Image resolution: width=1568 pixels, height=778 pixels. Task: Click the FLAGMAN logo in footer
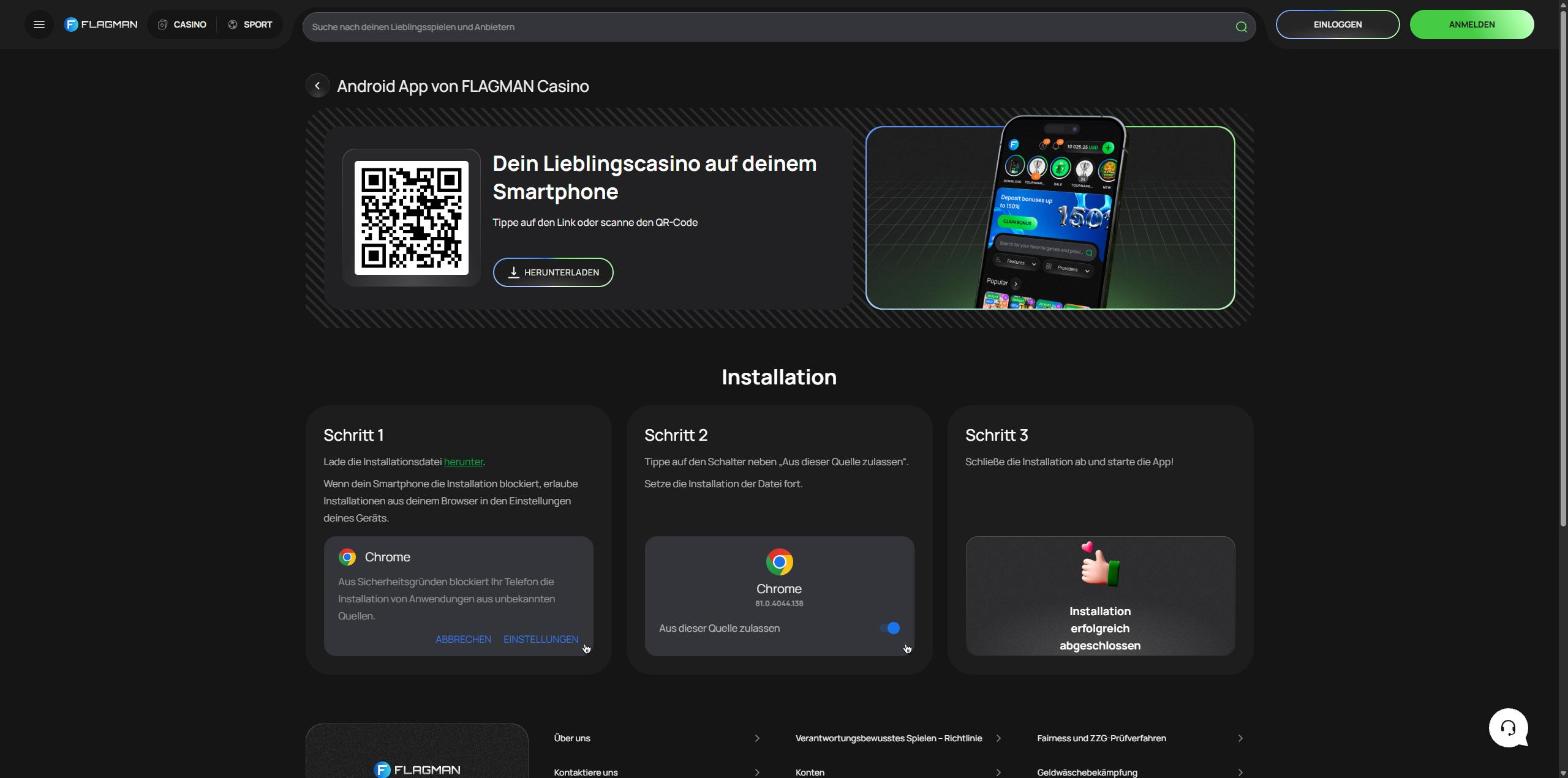coord(417,769)
